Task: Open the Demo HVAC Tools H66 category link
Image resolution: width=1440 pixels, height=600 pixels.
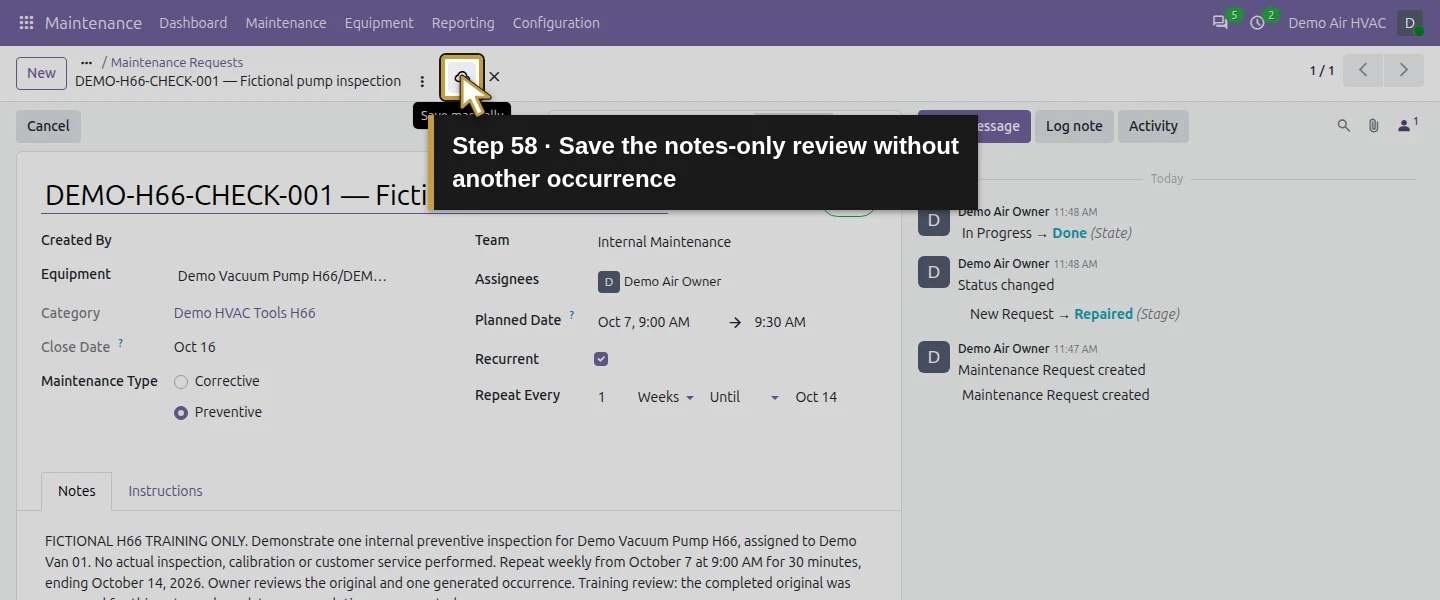Action: point(245,313)
